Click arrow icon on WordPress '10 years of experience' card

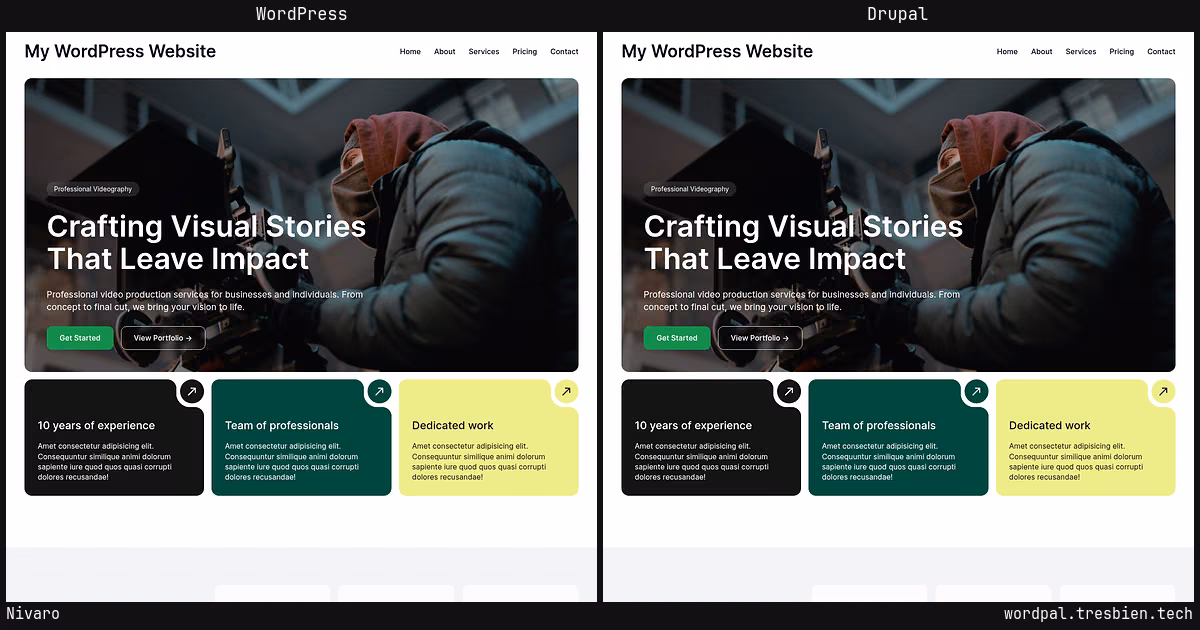(192, 391)
